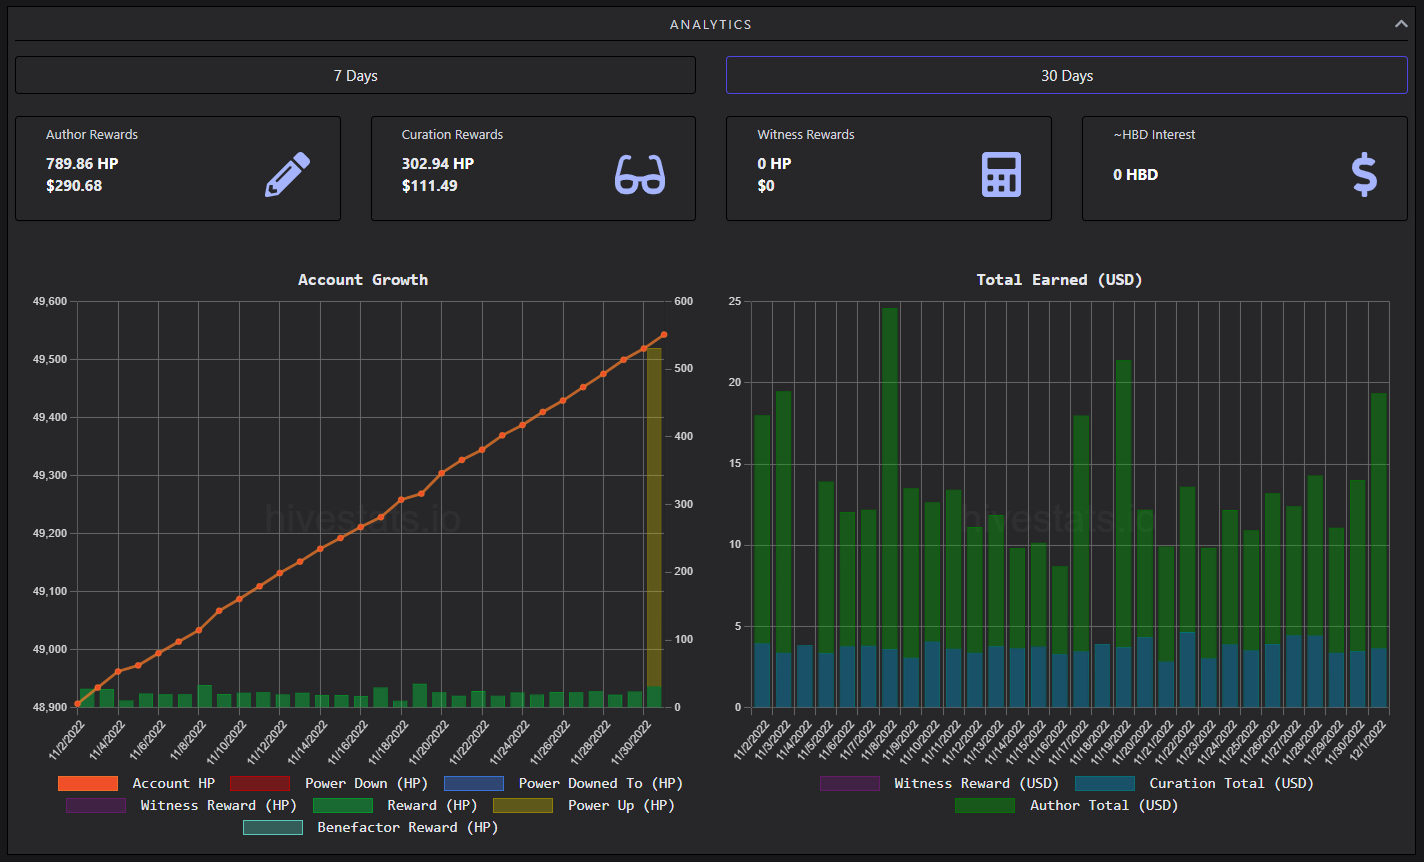Switch to the 7 Days view
Image resolution: width=1424 pixels, height=862 pixels.
[x=355, y=75]
